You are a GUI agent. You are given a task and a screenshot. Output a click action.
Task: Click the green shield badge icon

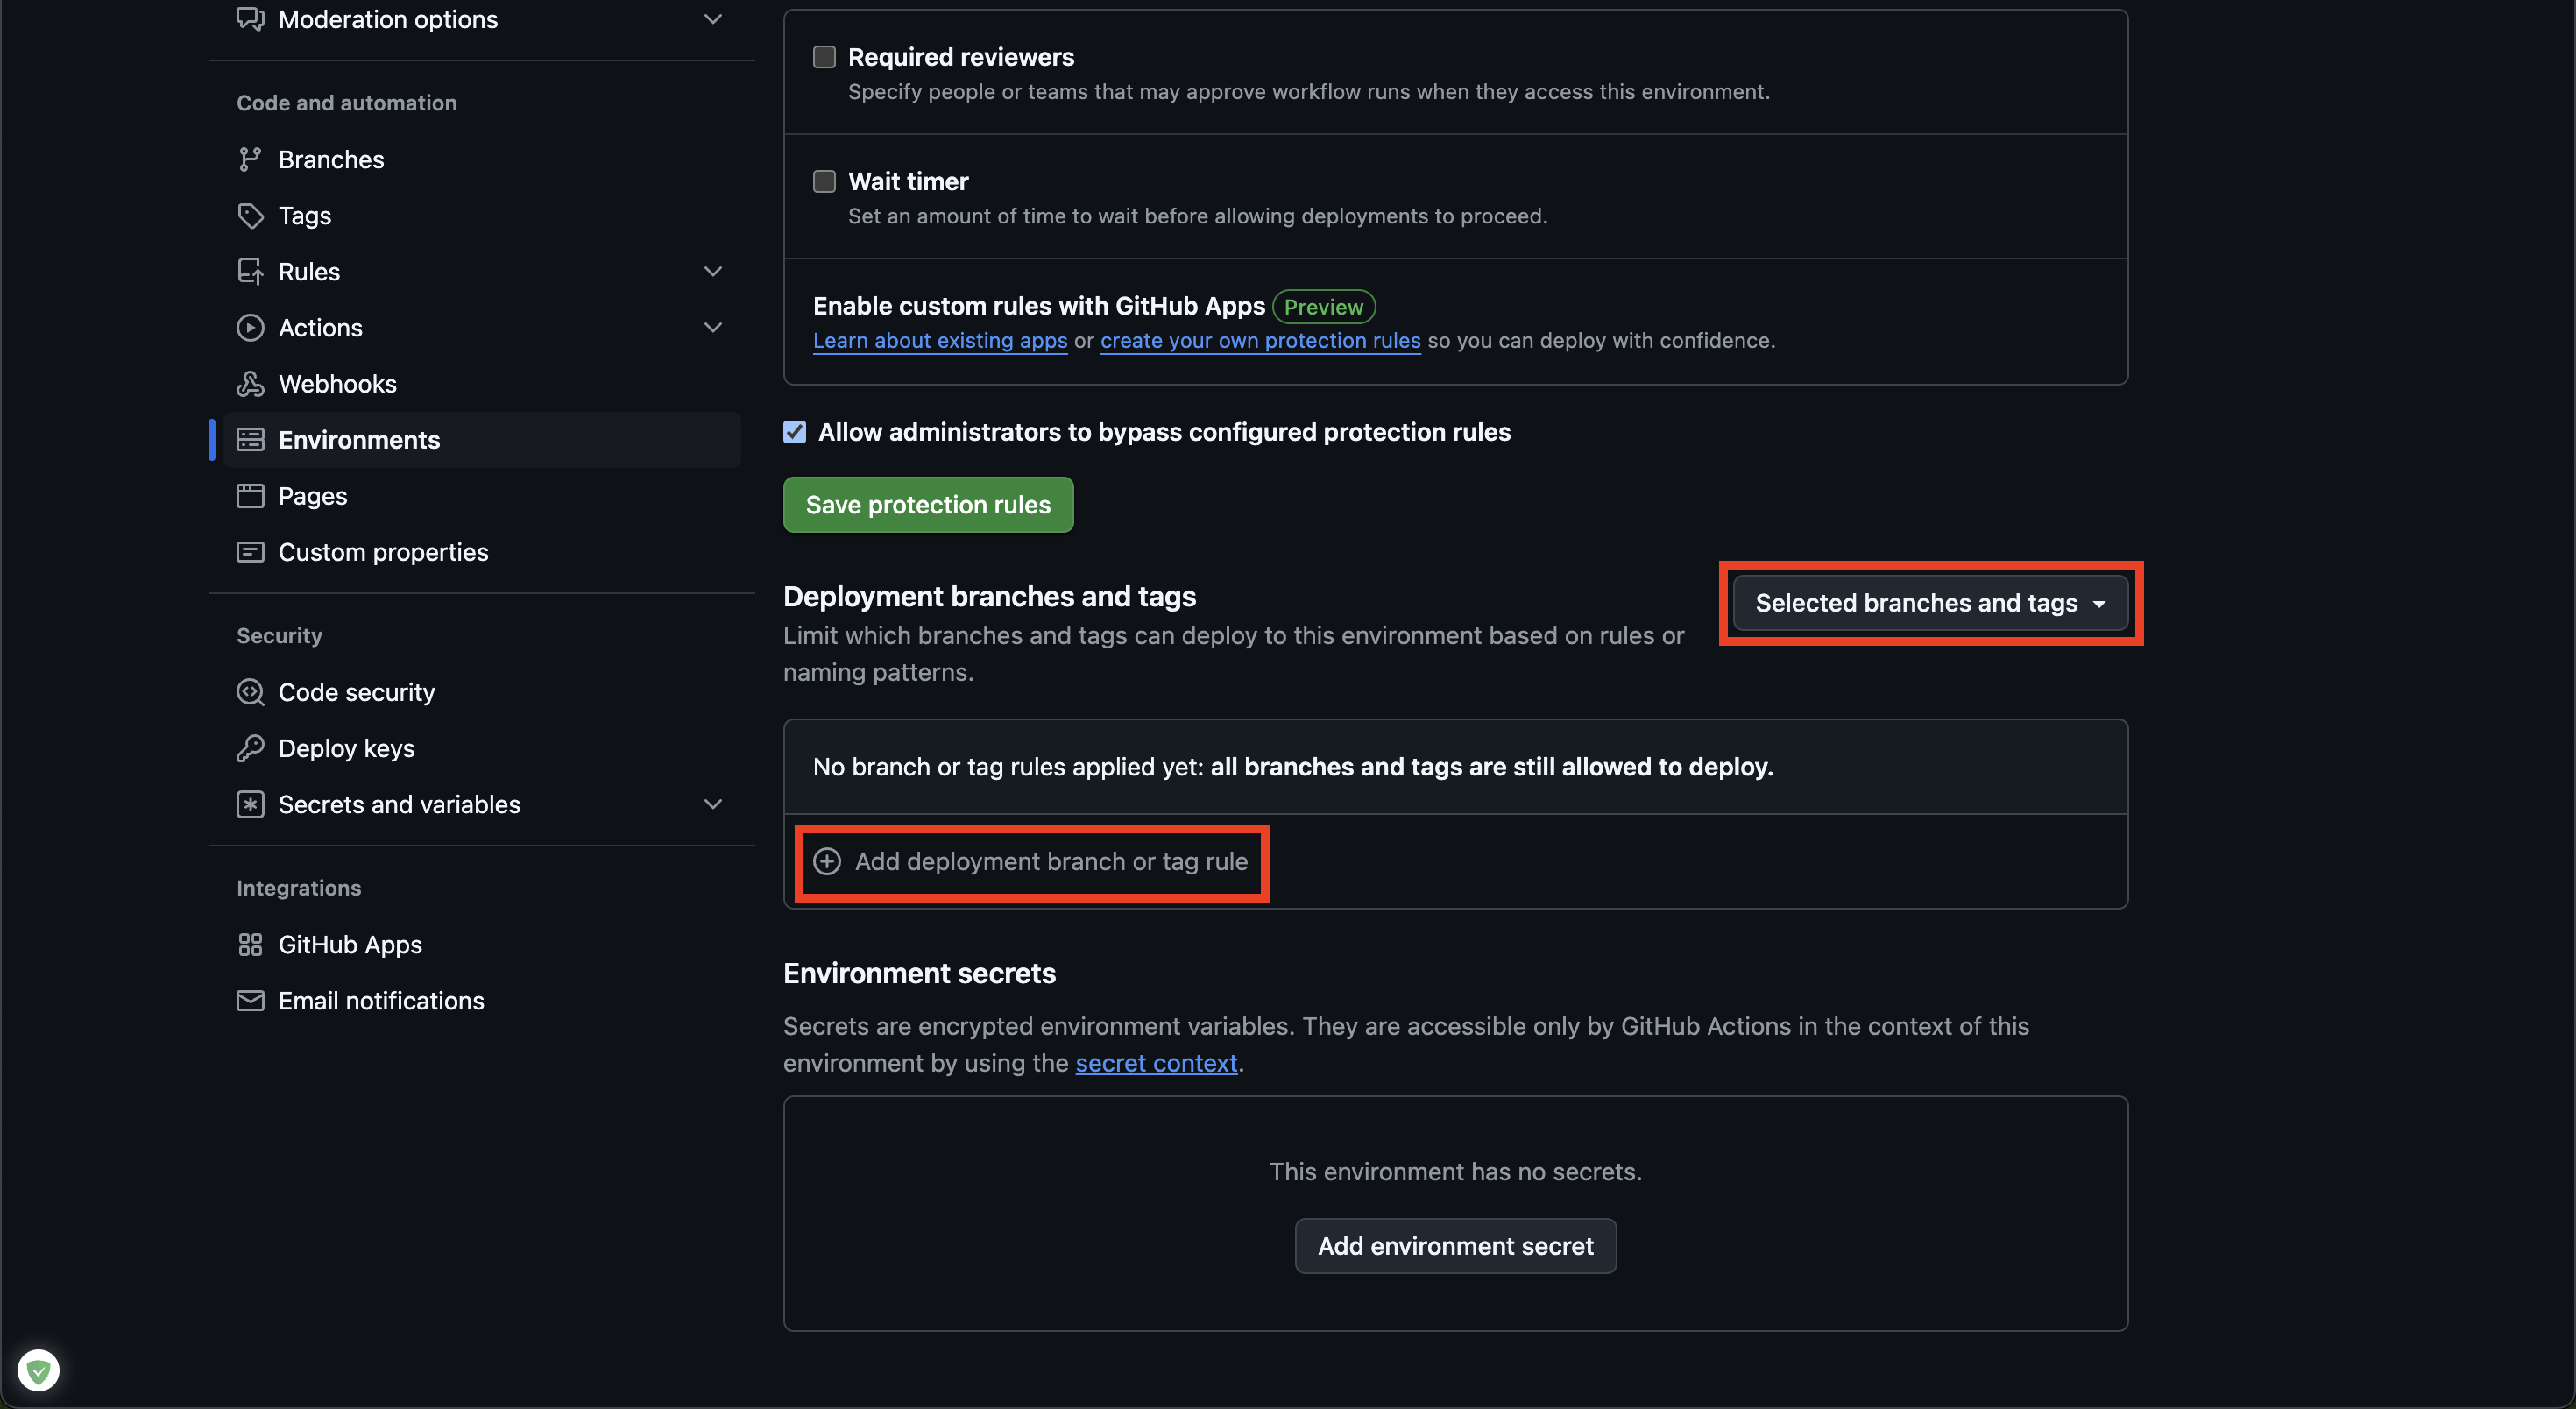(39, 1370)
